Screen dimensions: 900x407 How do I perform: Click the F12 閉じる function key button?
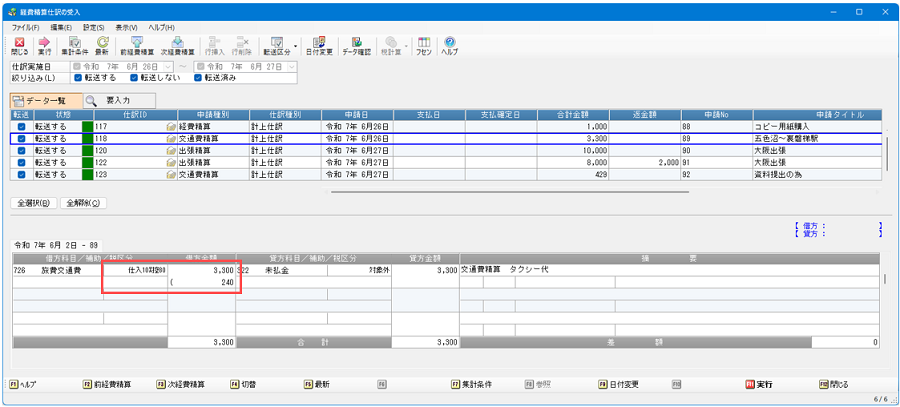pyautogui.click(x=834, y=385)
